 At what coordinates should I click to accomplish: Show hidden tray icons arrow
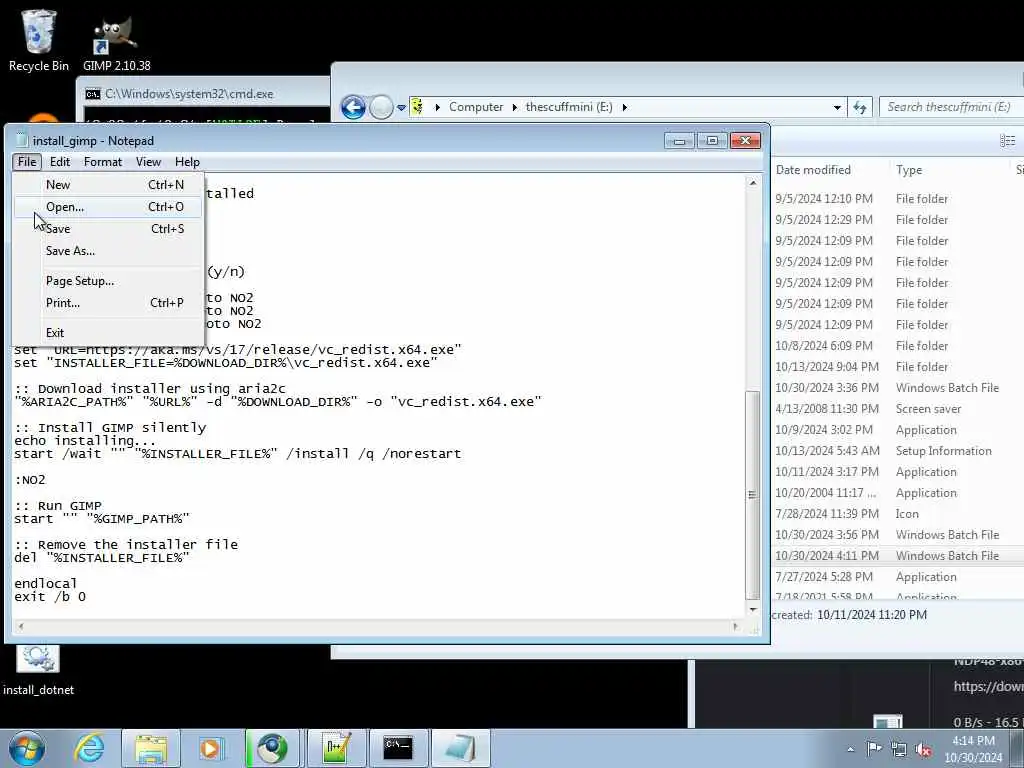click(x=850, y=749)
